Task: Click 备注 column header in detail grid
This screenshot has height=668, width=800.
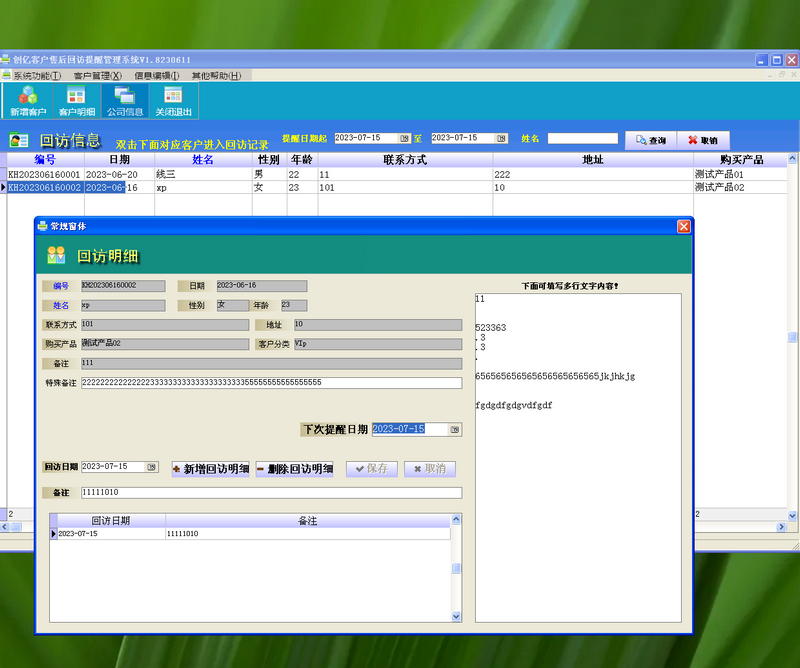Action: coord(308,521)
